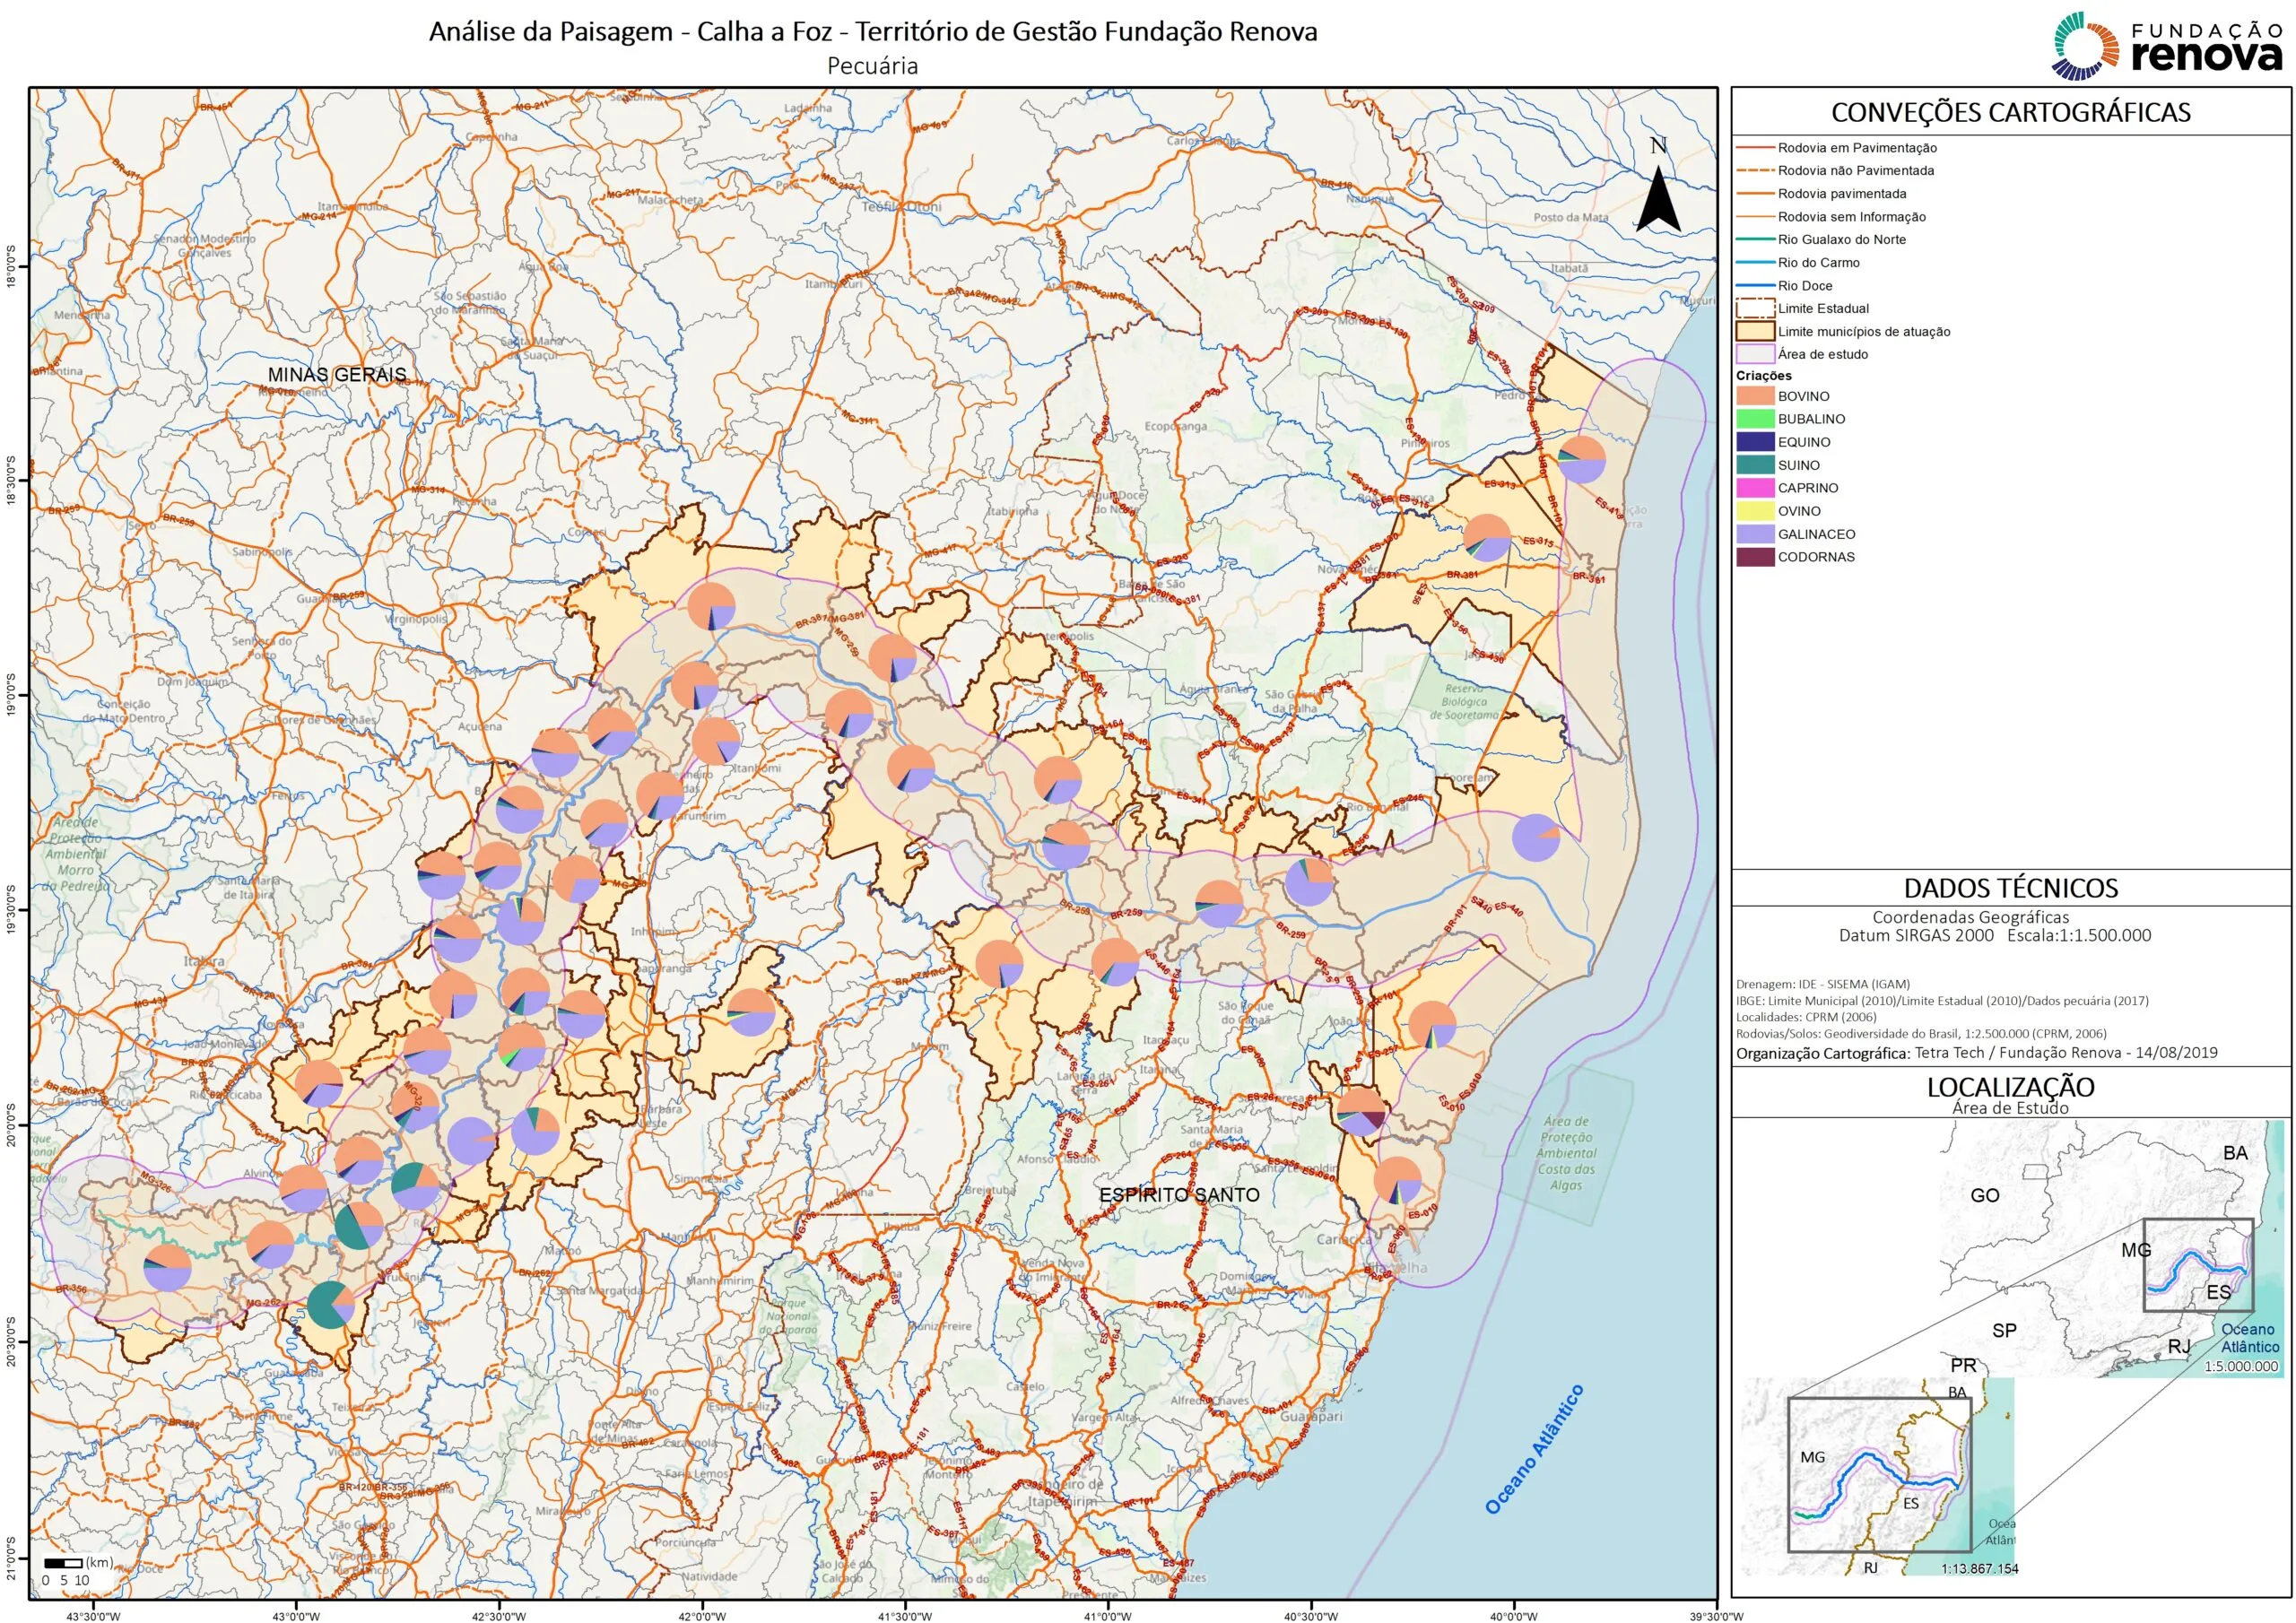Click the MINAS GERAIS map label
The image size is (2296, 1623).
click(337, 375)
